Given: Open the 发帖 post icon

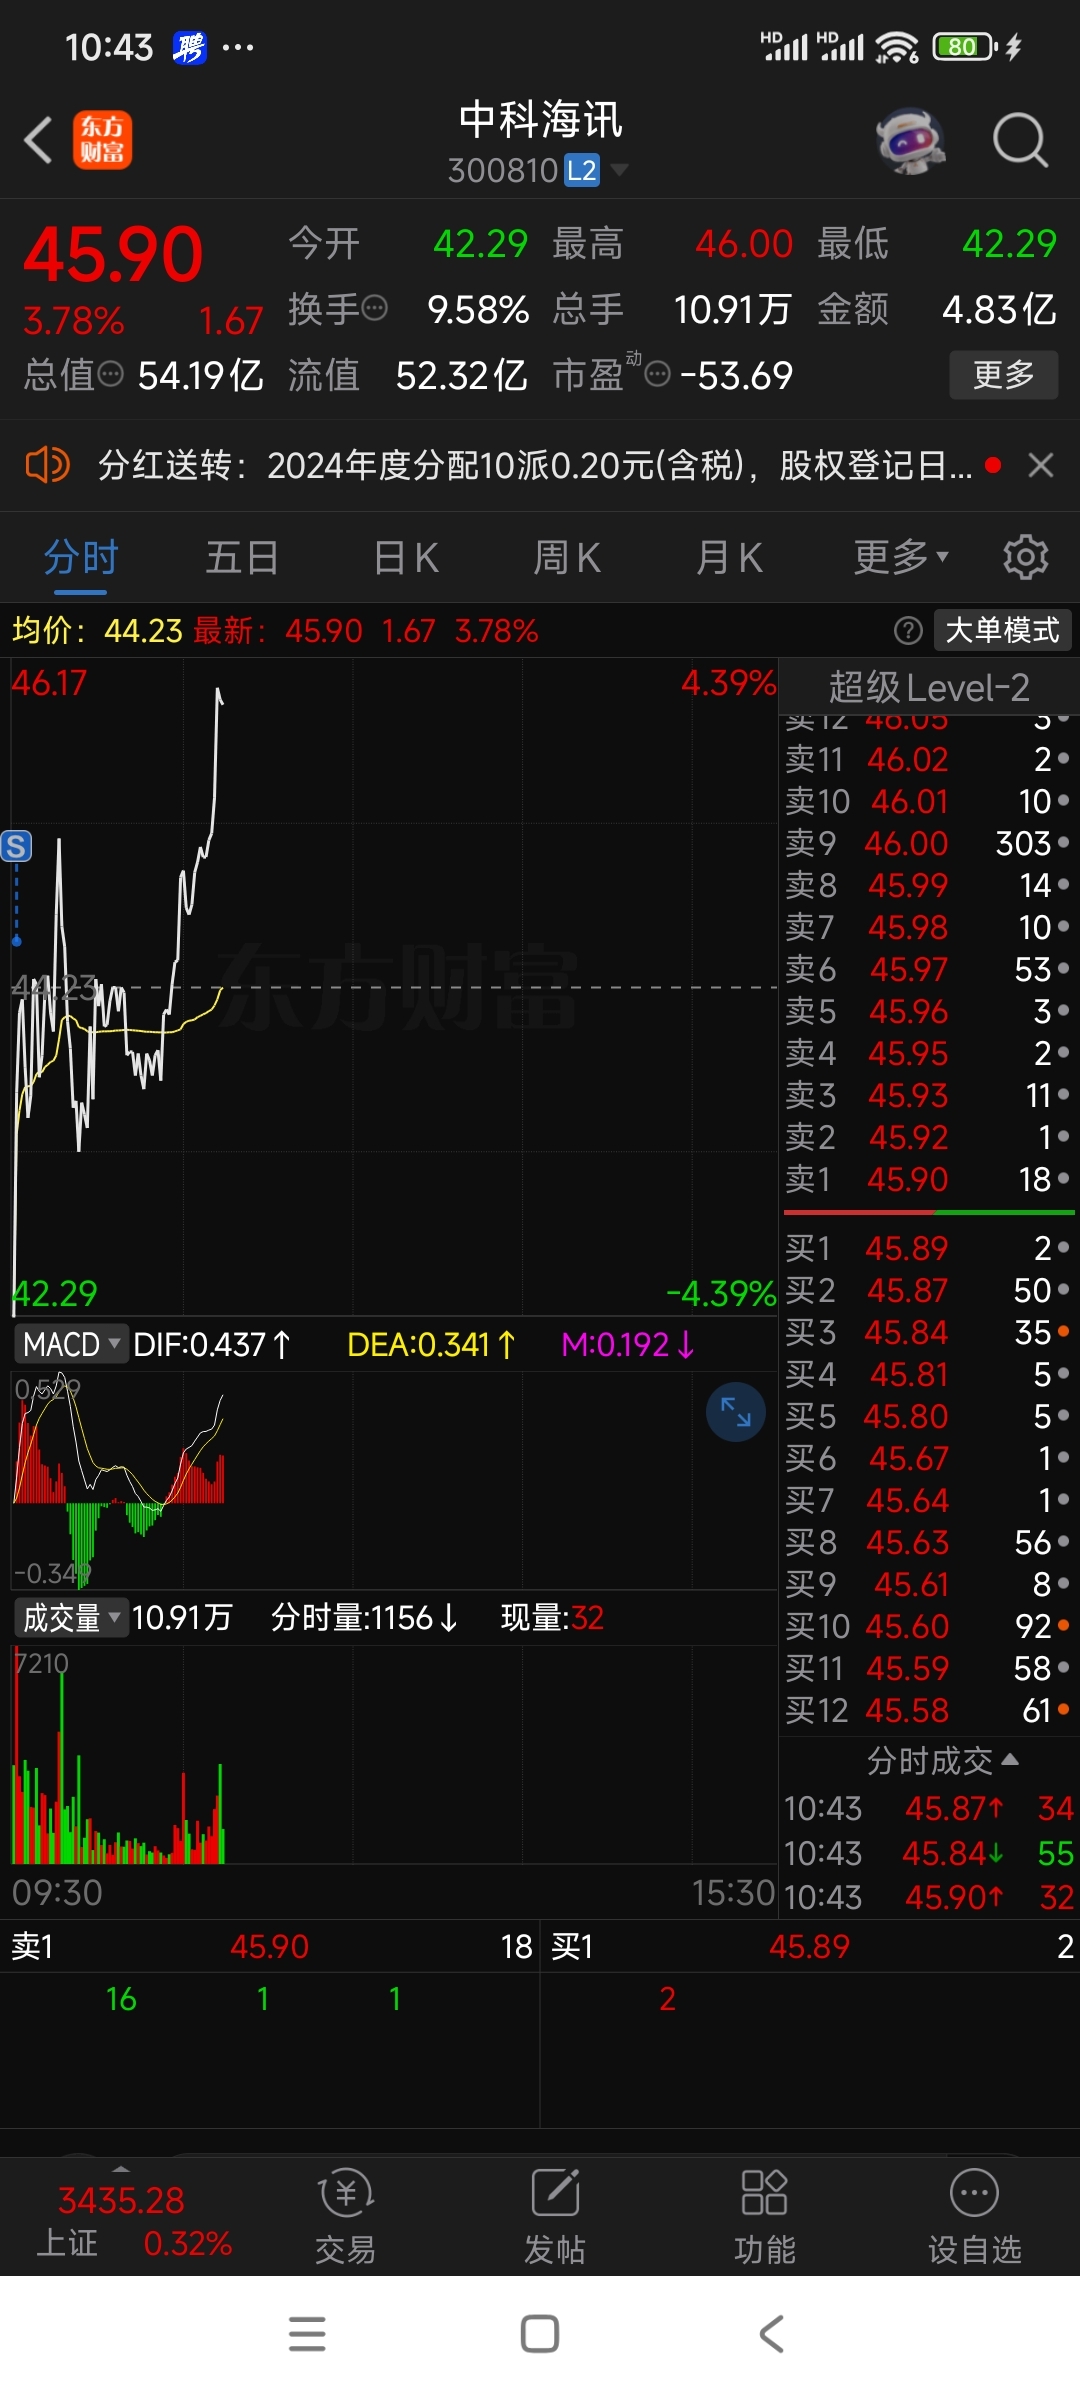Looking at the screenshot, I should point(555,2218).
